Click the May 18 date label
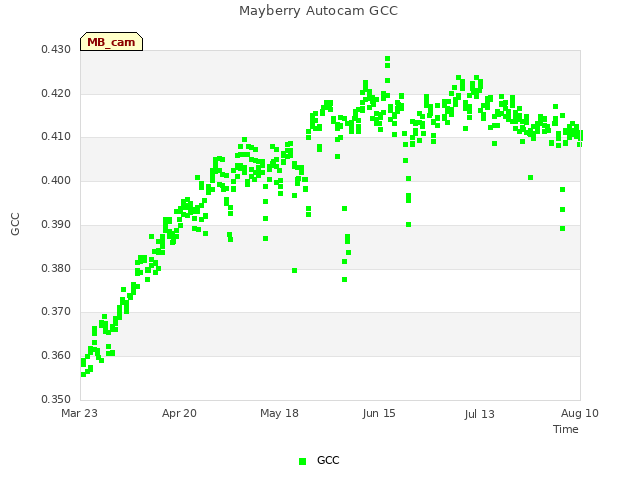The height and width of the screenshot is (480, 640). 280,413
